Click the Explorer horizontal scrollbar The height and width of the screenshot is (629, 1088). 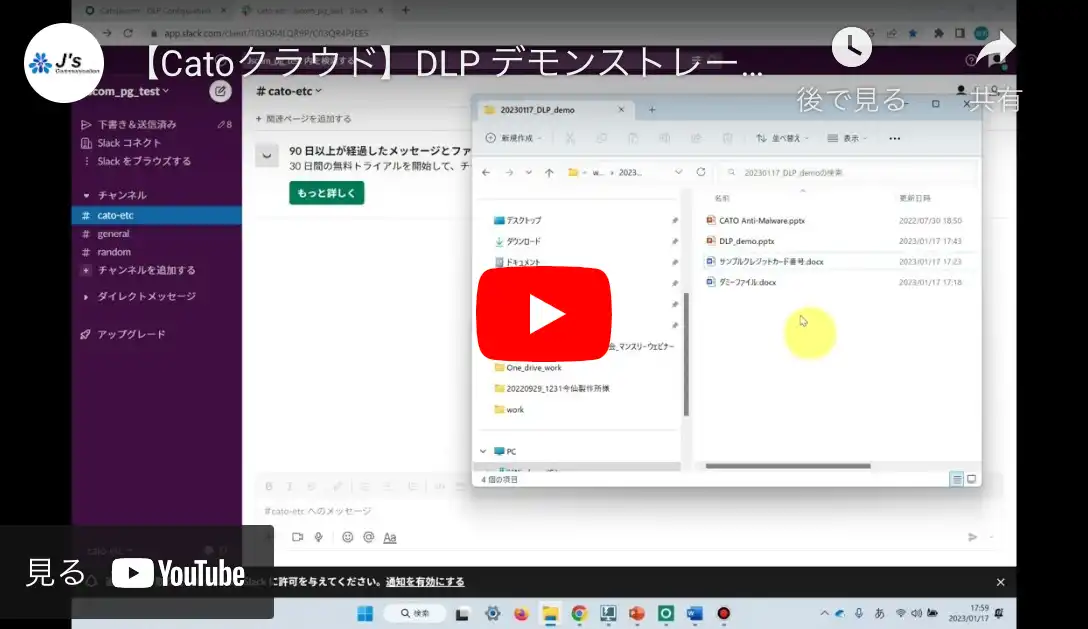(788, 466)
